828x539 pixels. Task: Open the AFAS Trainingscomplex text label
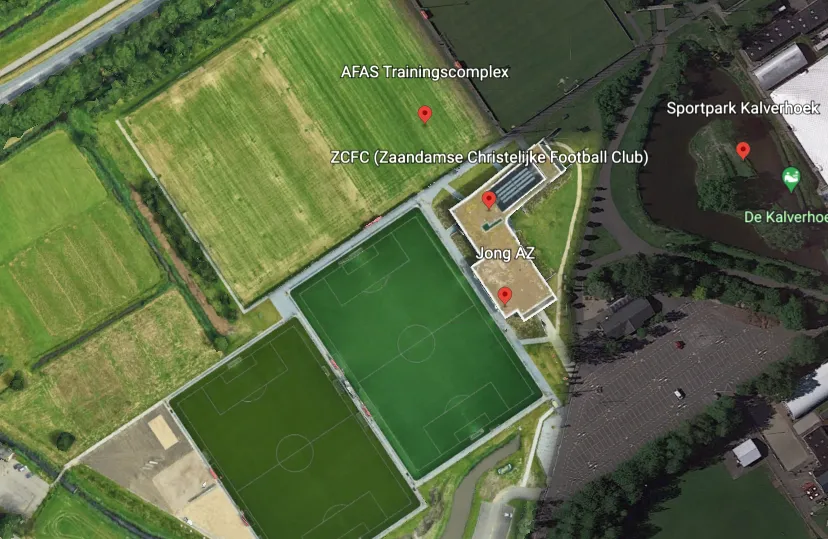coord(425,72)
